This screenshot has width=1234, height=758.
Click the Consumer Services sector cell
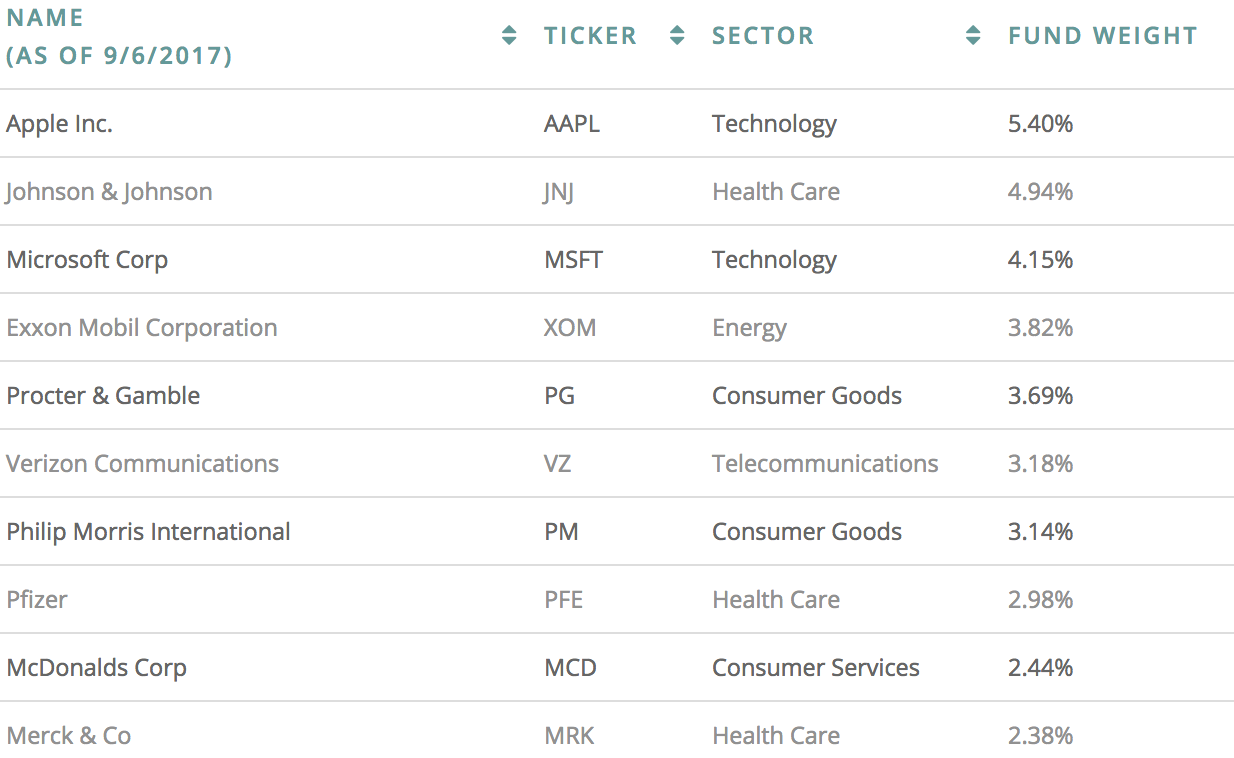816,668
